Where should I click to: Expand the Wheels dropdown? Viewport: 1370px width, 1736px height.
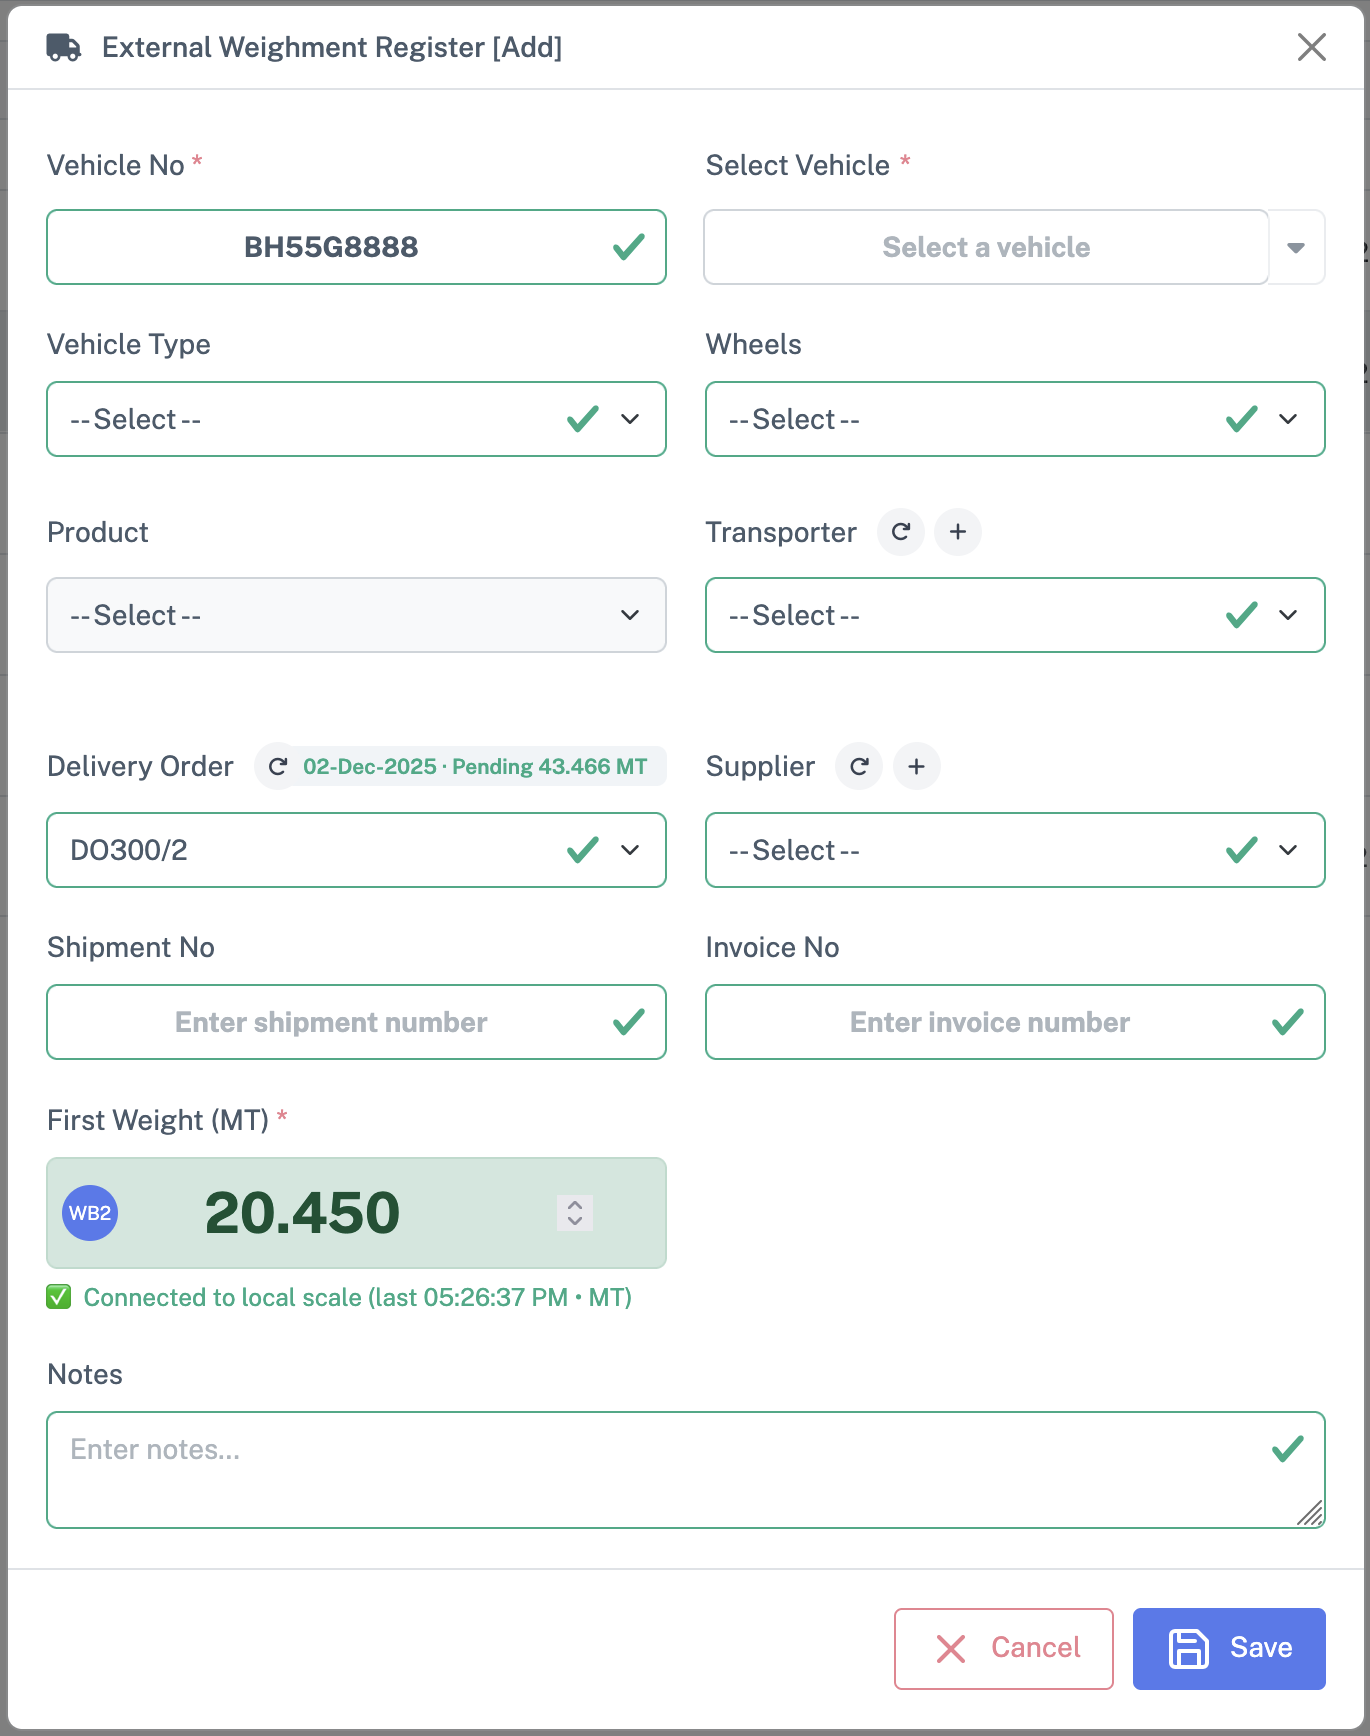(1014, 419)
